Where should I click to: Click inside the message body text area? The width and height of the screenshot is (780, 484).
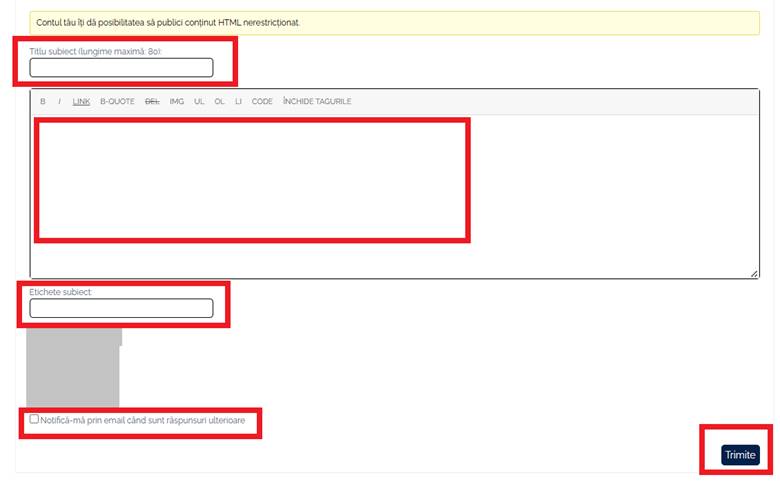pyautogui.click(x=250, y=180)
